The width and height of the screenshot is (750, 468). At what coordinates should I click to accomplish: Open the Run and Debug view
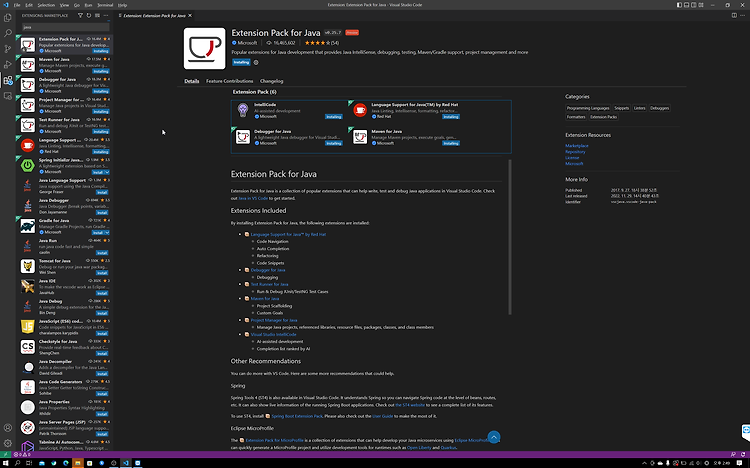click(8, 65)
